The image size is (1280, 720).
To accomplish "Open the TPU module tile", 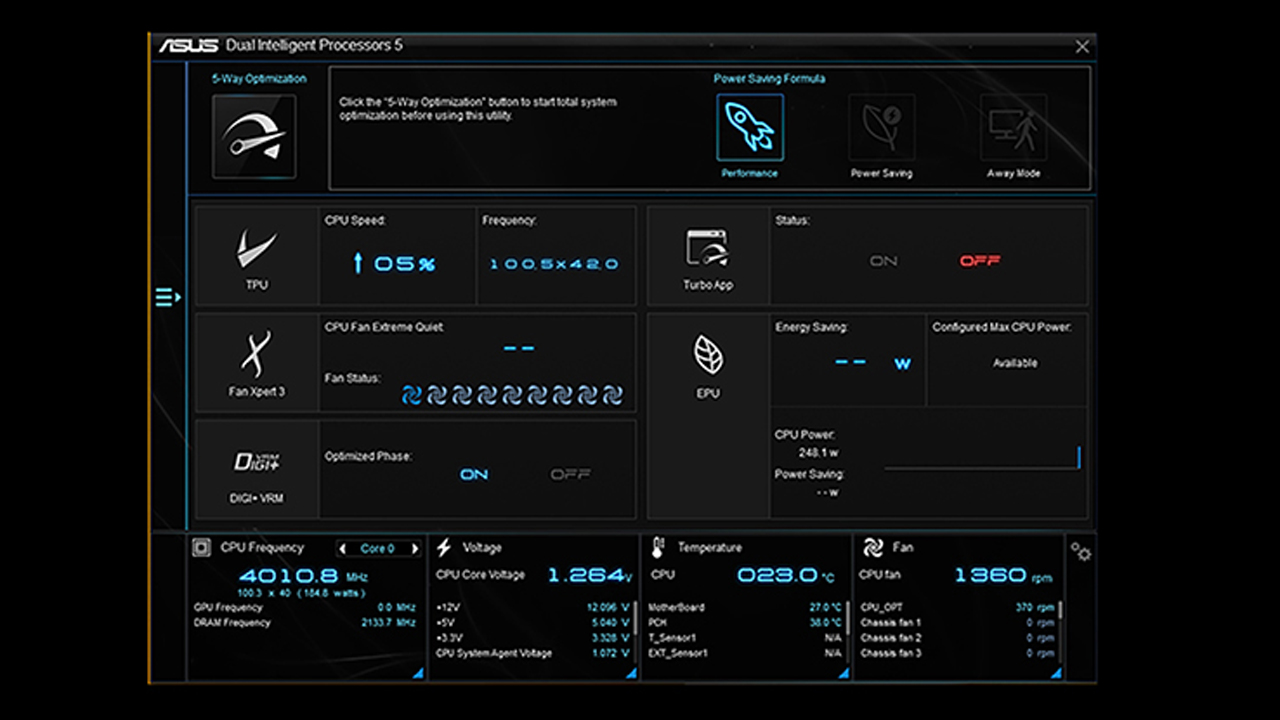I will click(257, 256).
